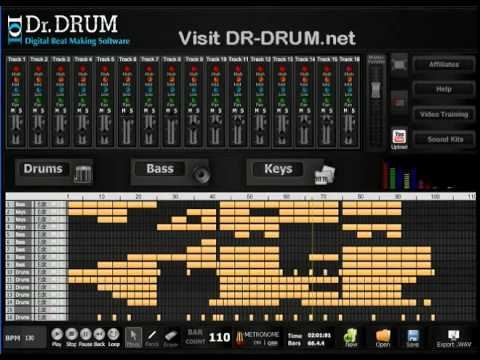Image resolution: width=480 pixels, height=360 pixels.
Task: Click bar 100 on the timeline ruler
Action: click(435, 196)
